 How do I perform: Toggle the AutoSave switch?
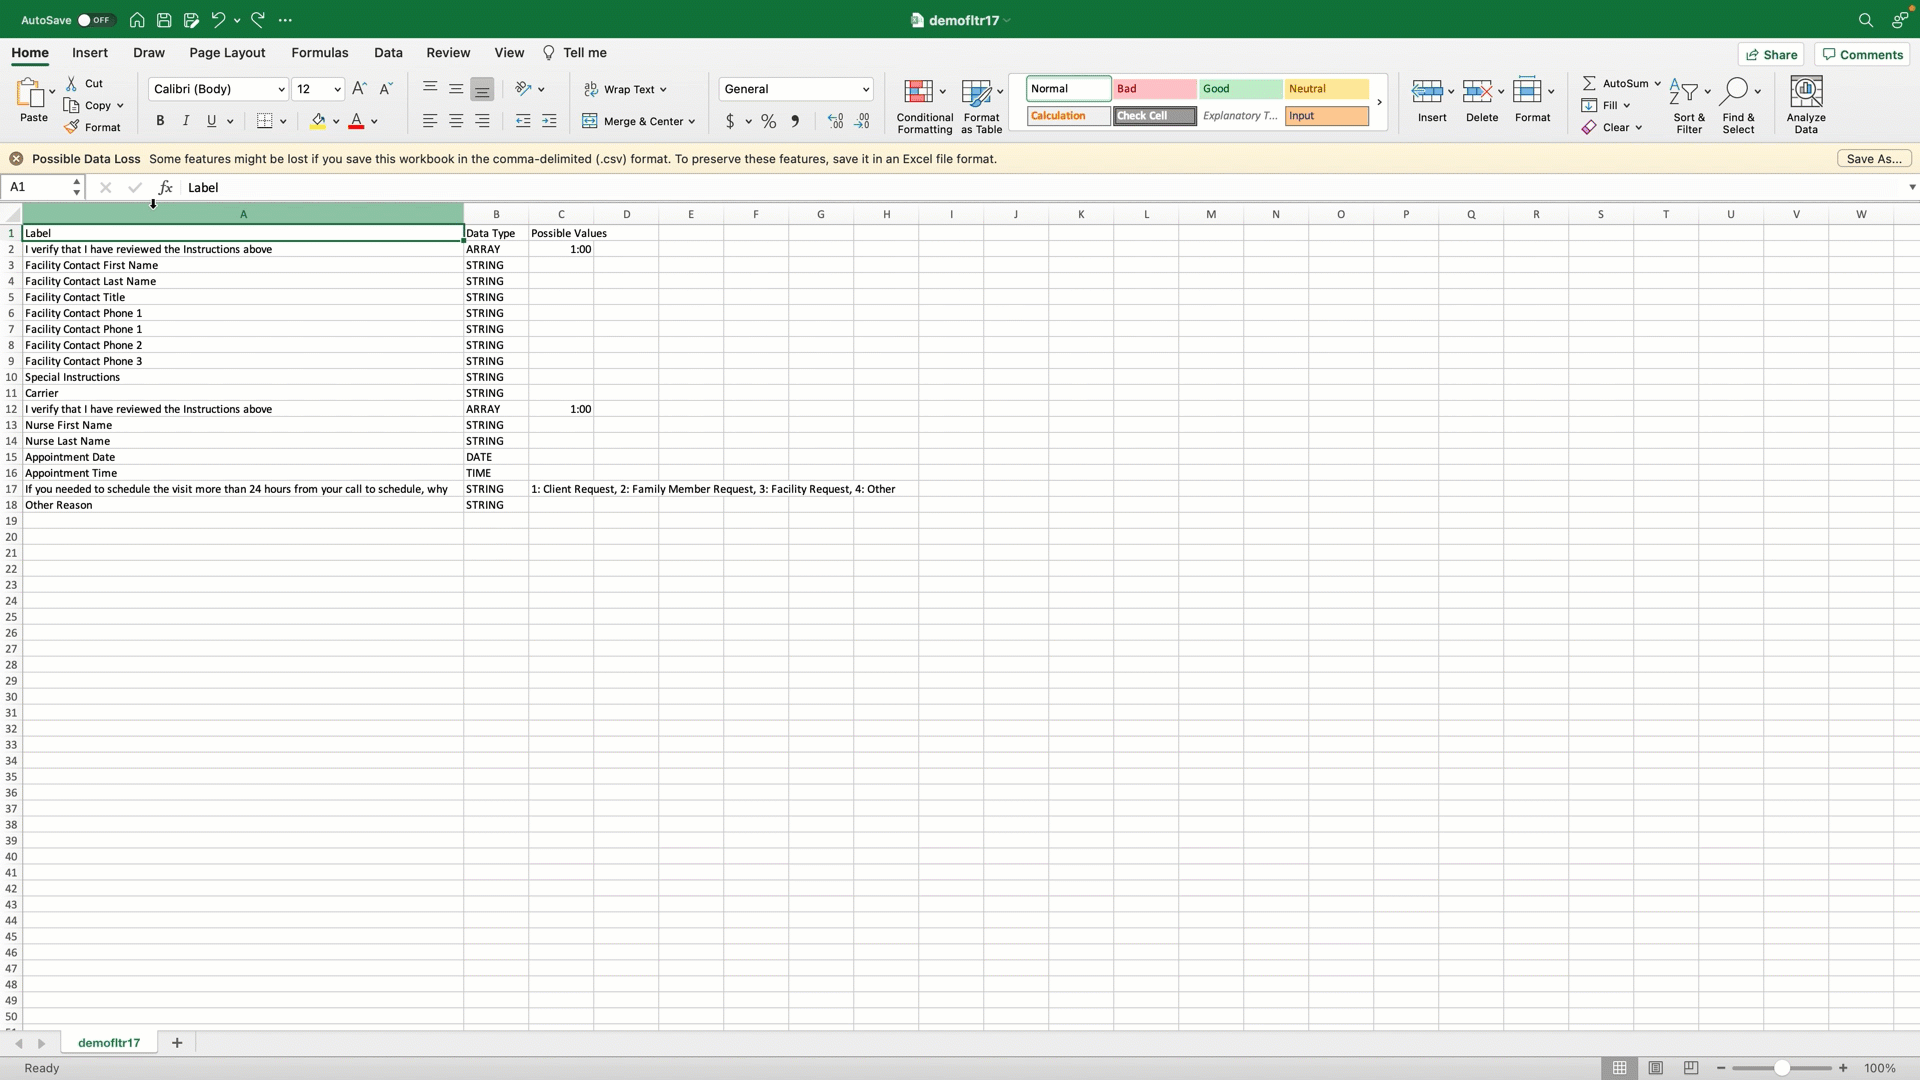point(96,20)
